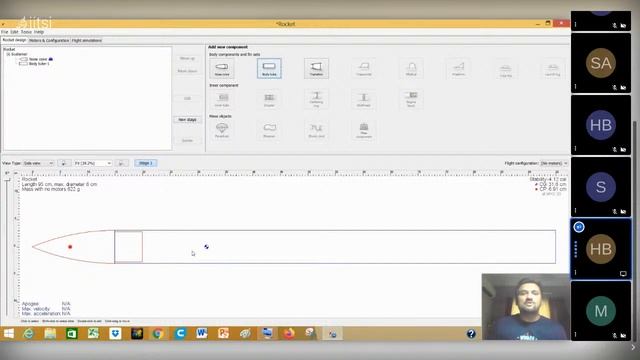Add a Shock cord component

(x=316, y=130)
